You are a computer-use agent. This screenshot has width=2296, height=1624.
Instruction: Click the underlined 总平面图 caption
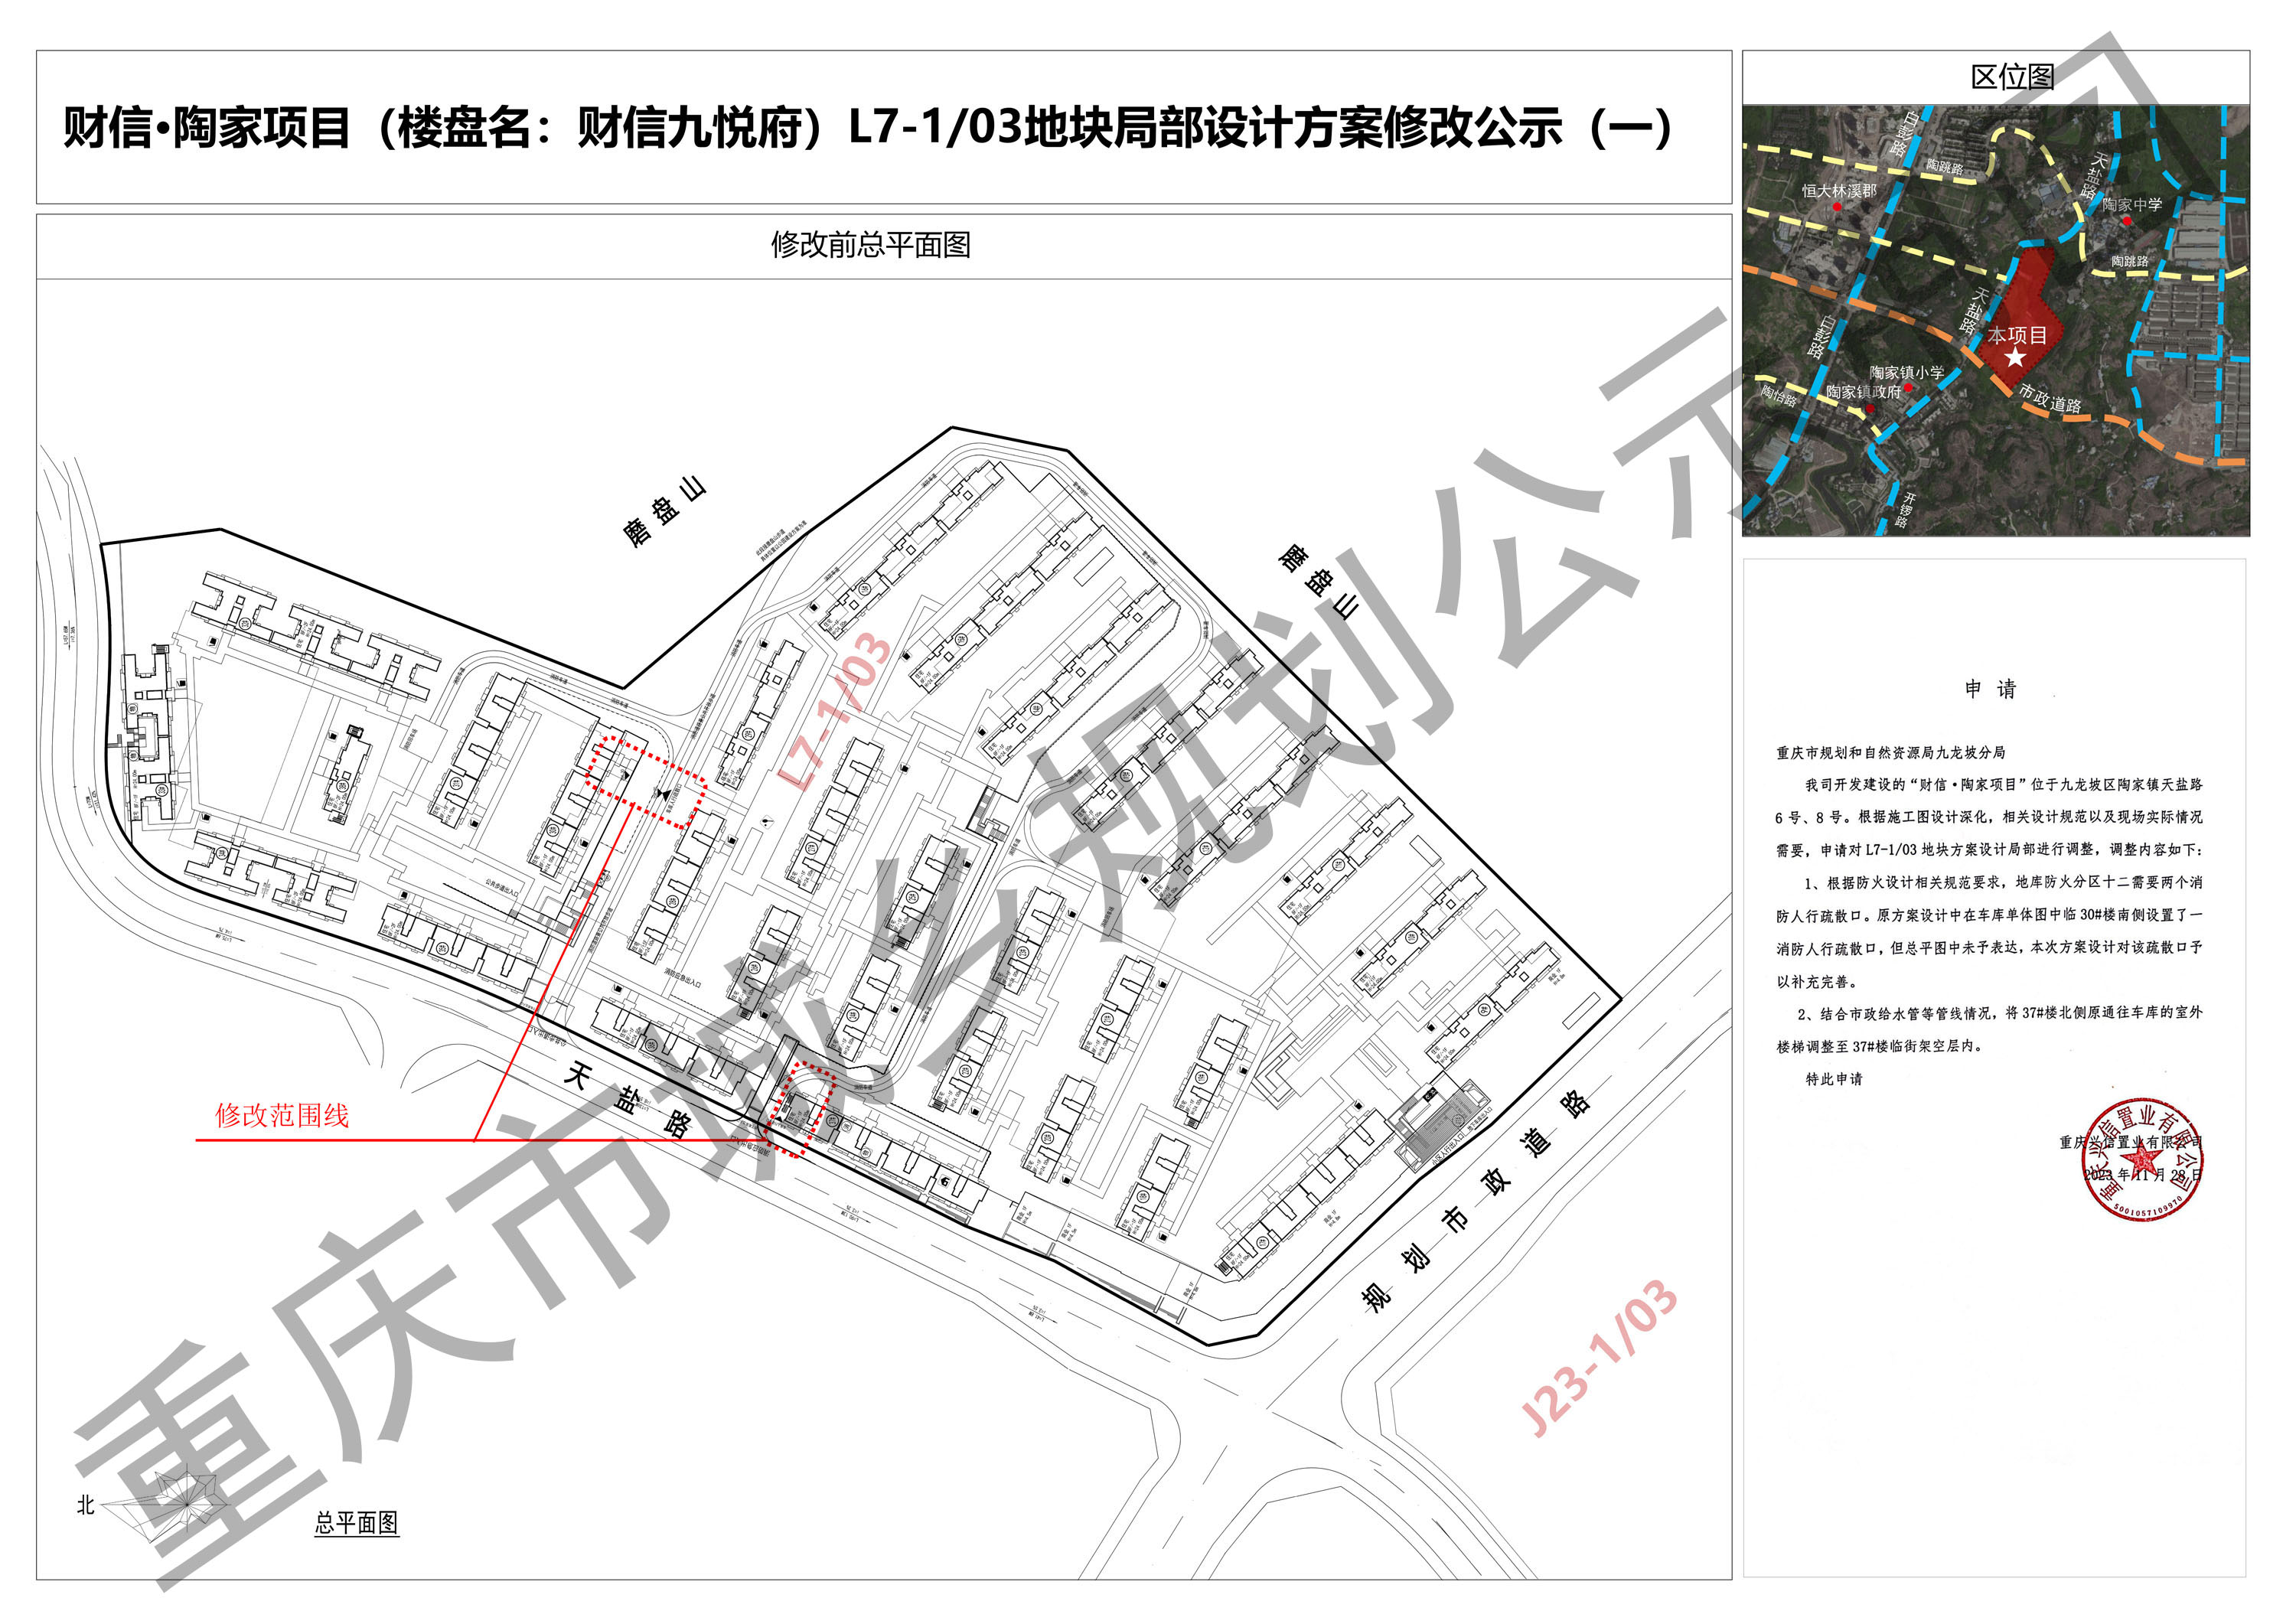(x=357, y=1523)
